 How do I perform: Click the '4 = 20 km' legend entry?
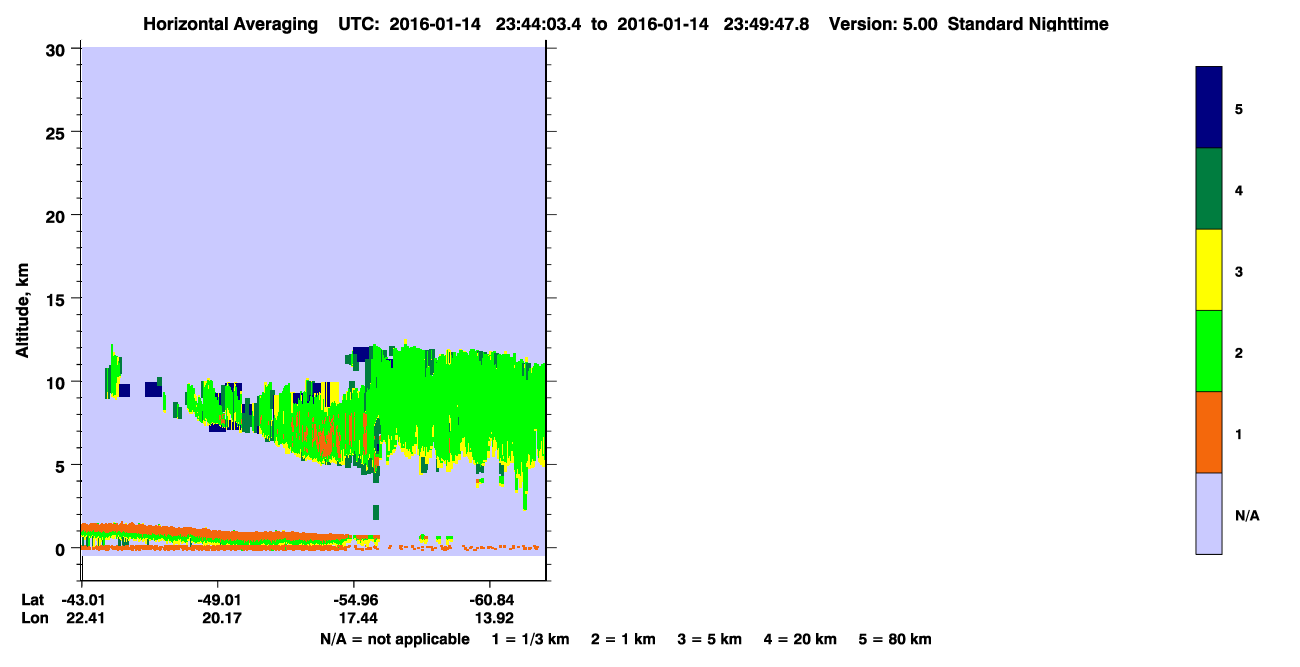(x=801, y=639)
